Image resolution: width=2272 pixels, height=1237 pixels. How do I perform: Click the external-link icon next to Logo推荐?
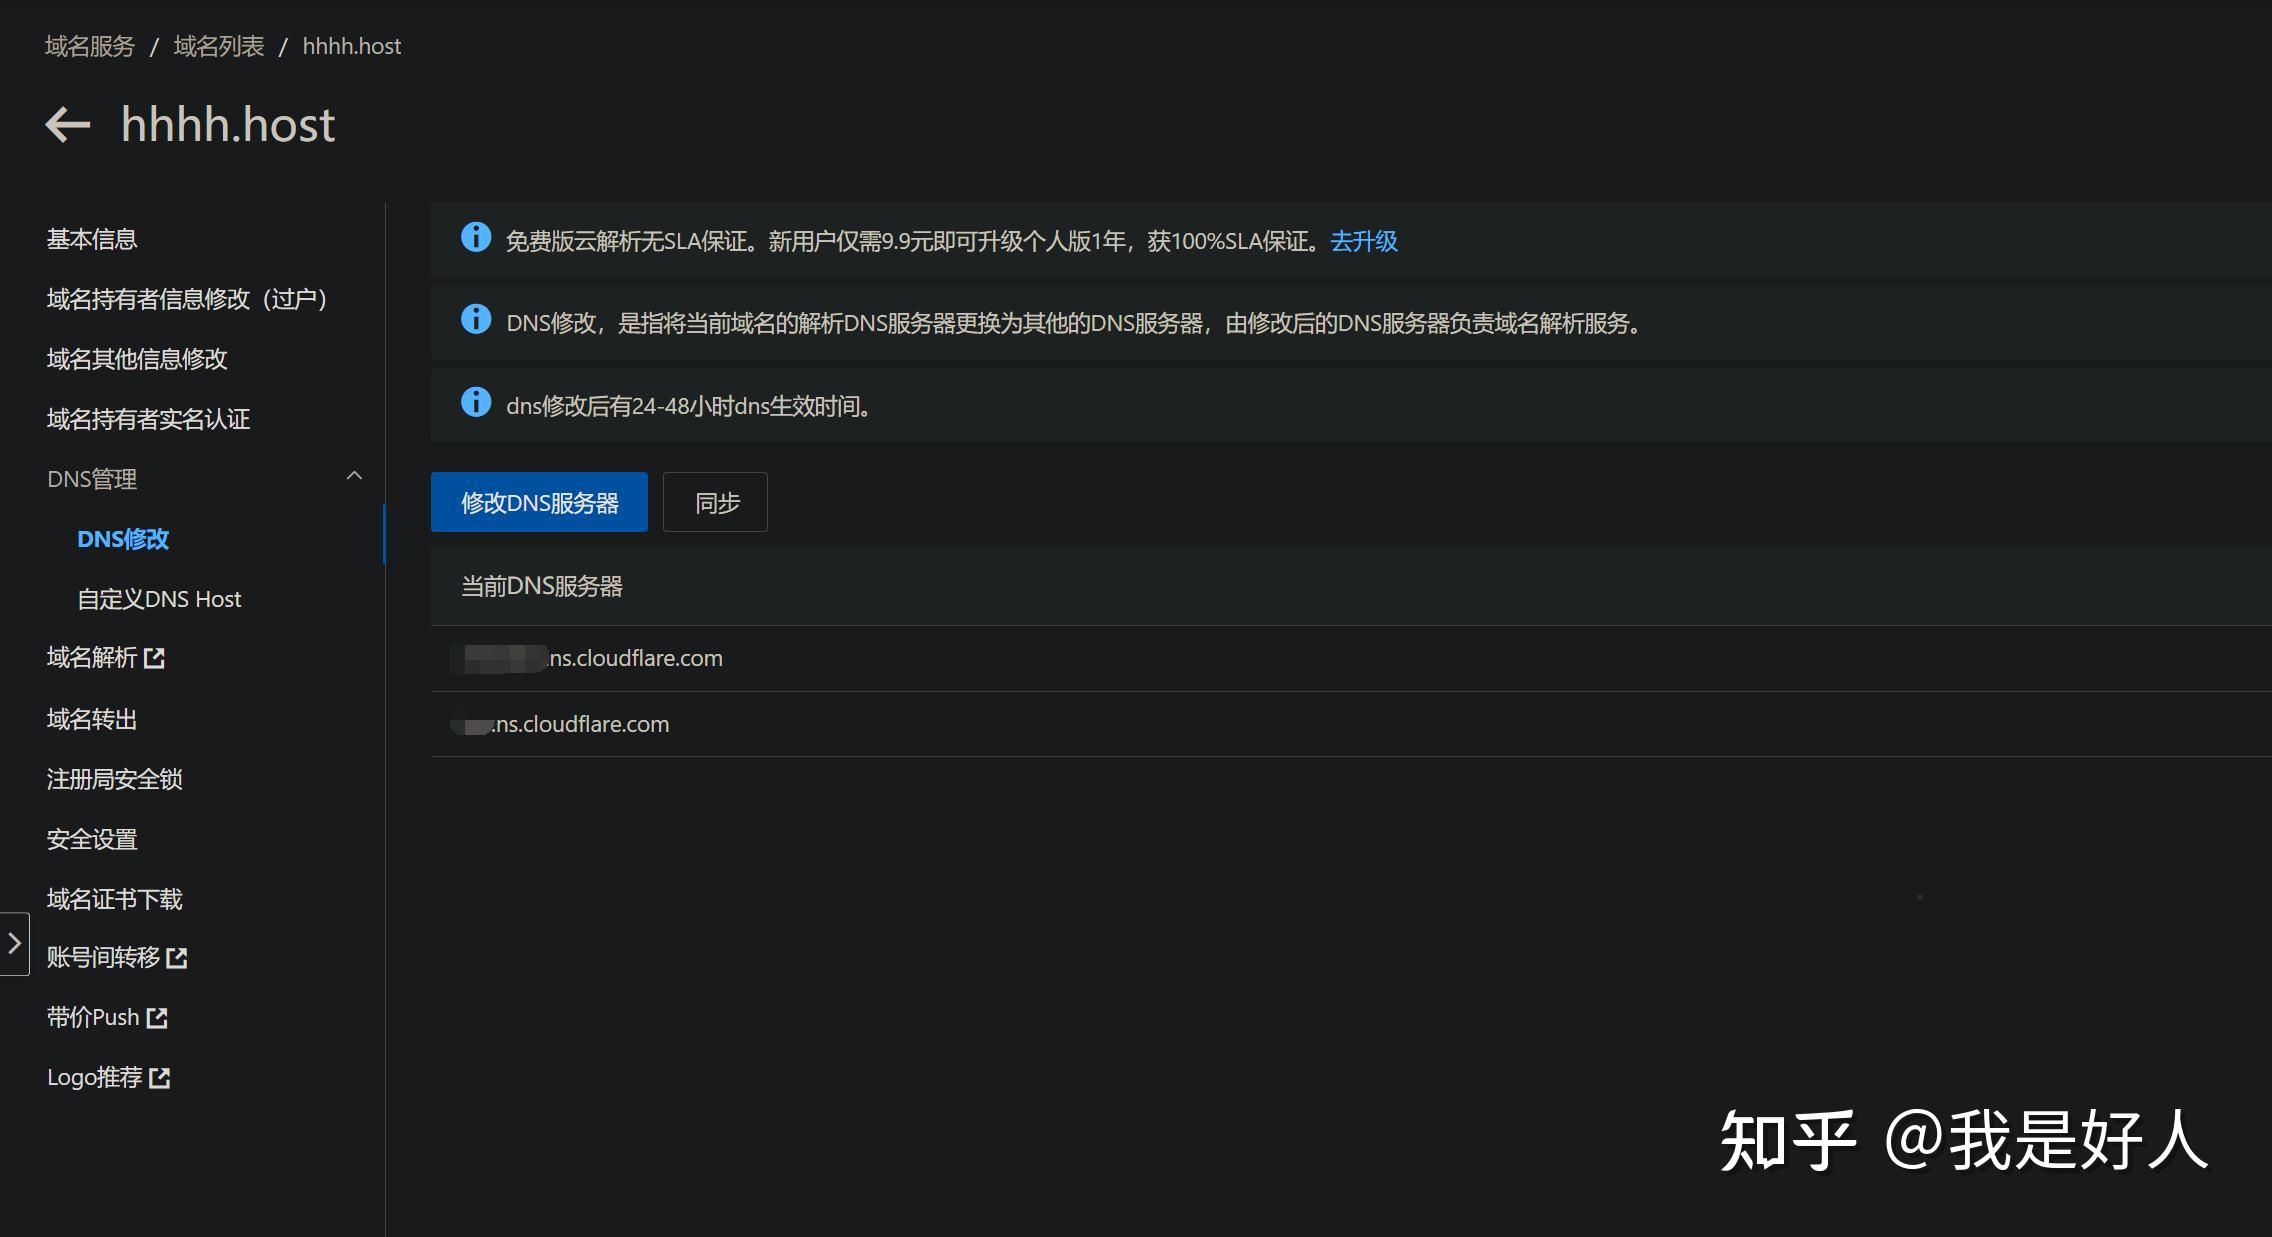coord(160,1078)
